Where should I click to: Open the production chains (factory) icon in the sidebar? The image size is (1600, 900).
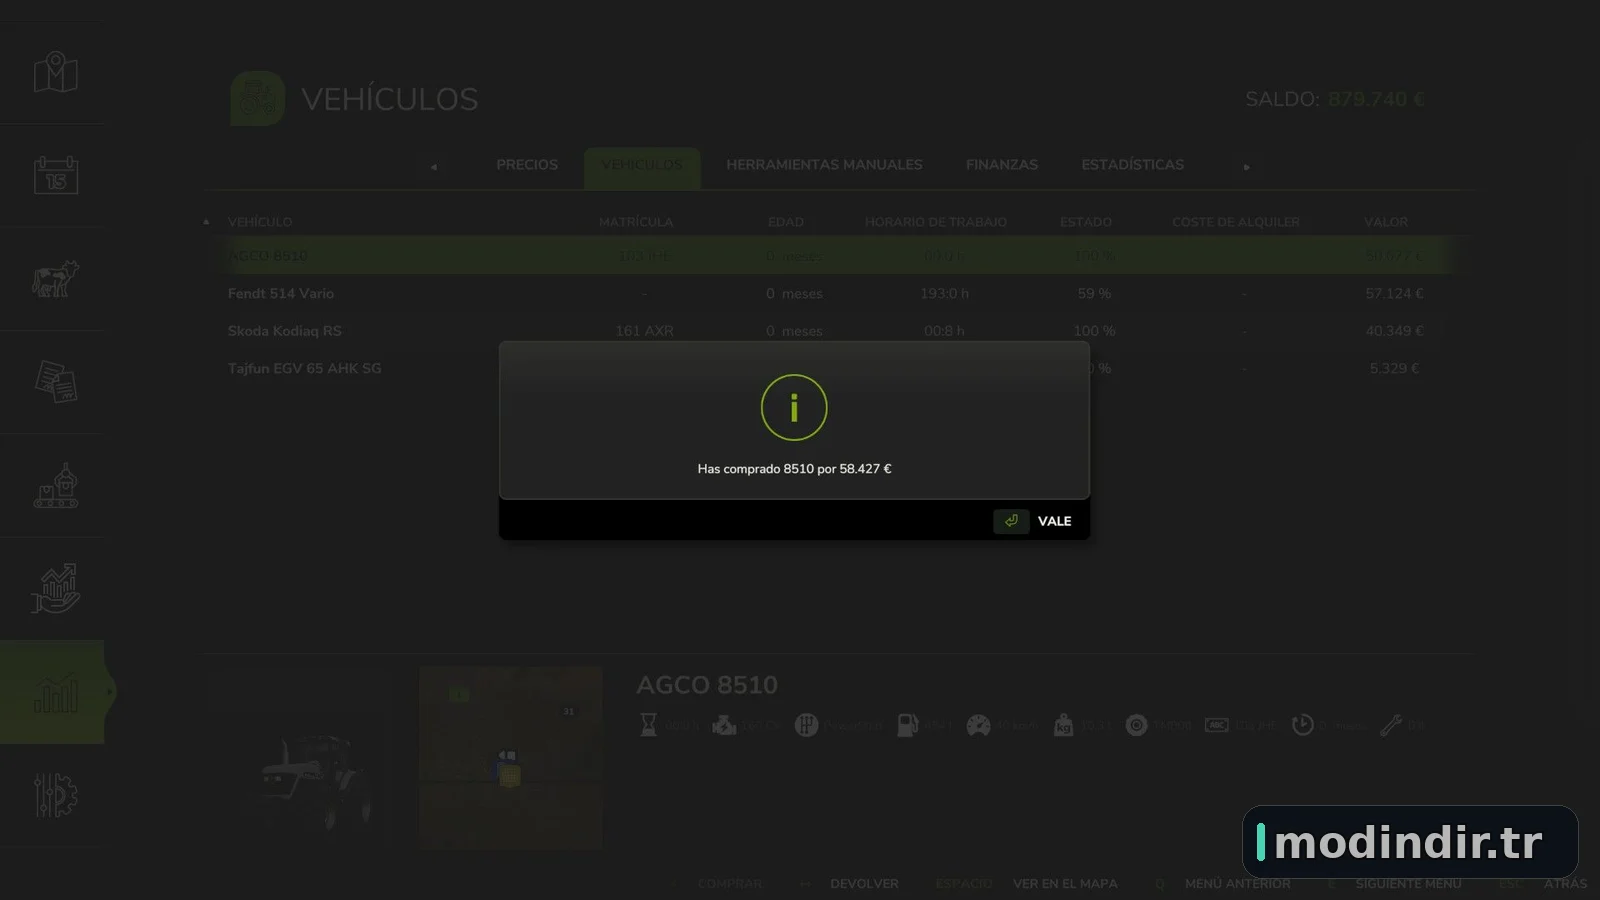(56, 486)
